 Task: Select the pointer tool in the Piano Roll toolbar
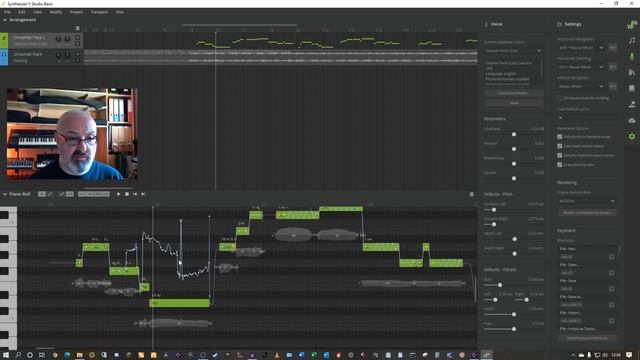[42, 194]
